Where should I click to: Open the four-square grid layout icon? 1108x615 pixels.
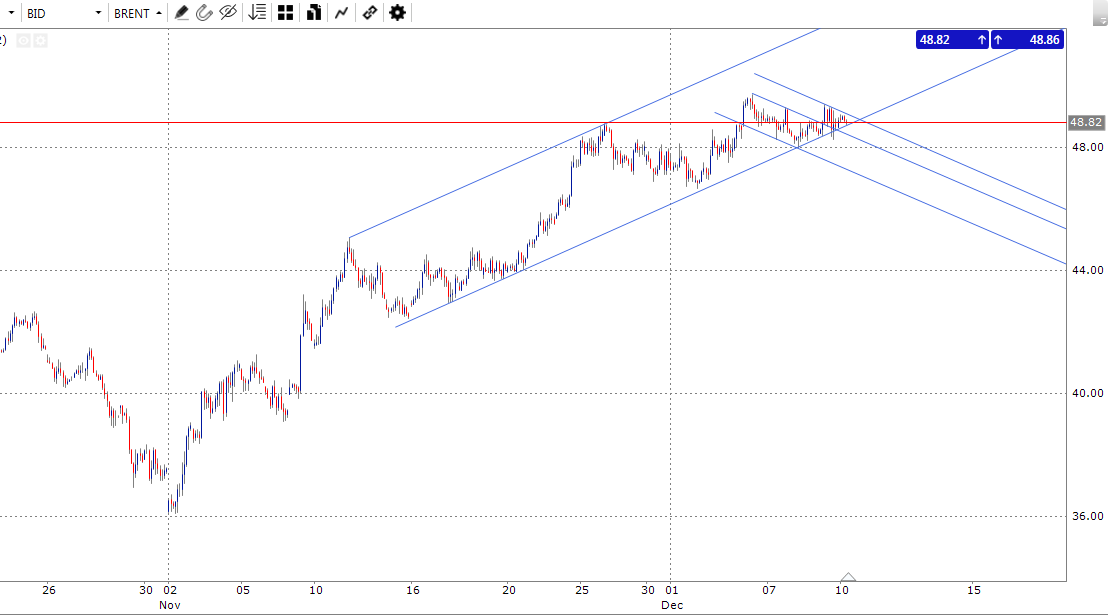coord(285,13)
